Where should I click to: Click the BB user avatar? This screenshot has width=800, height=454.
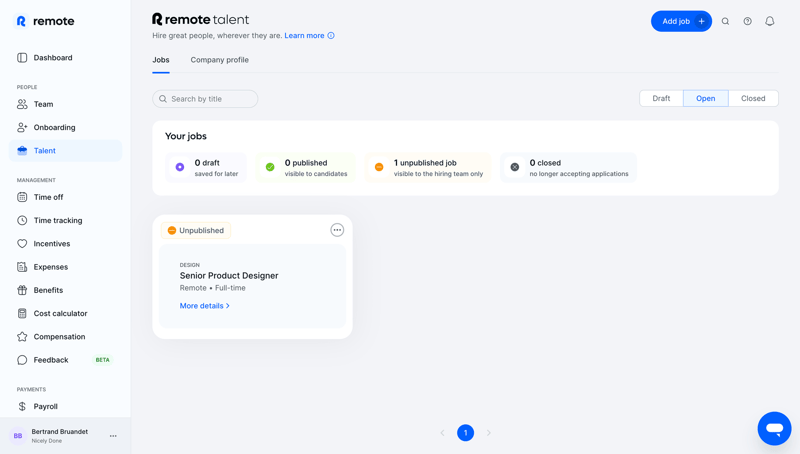[x=18, y=436]
